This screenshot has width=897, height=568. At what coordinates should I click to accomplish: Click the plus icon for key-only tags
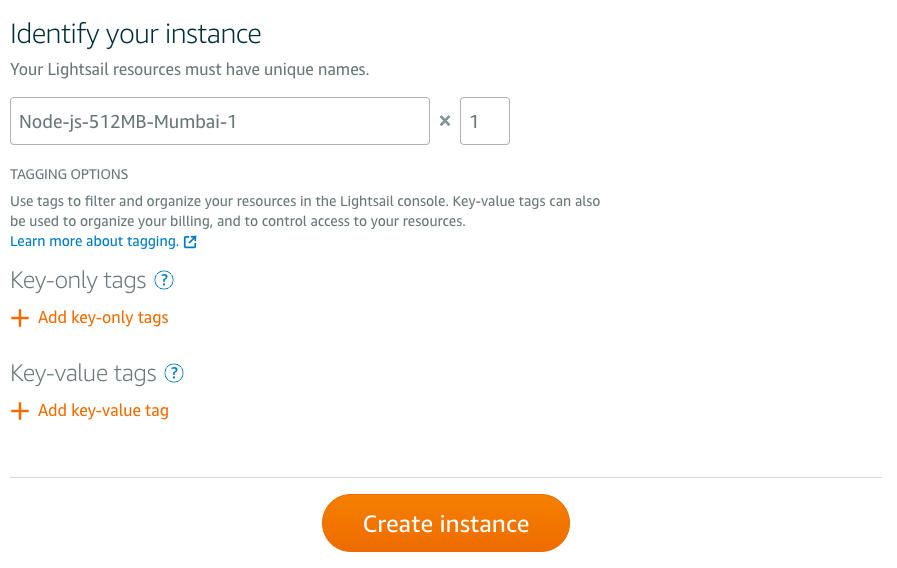[x=19, y=318]
